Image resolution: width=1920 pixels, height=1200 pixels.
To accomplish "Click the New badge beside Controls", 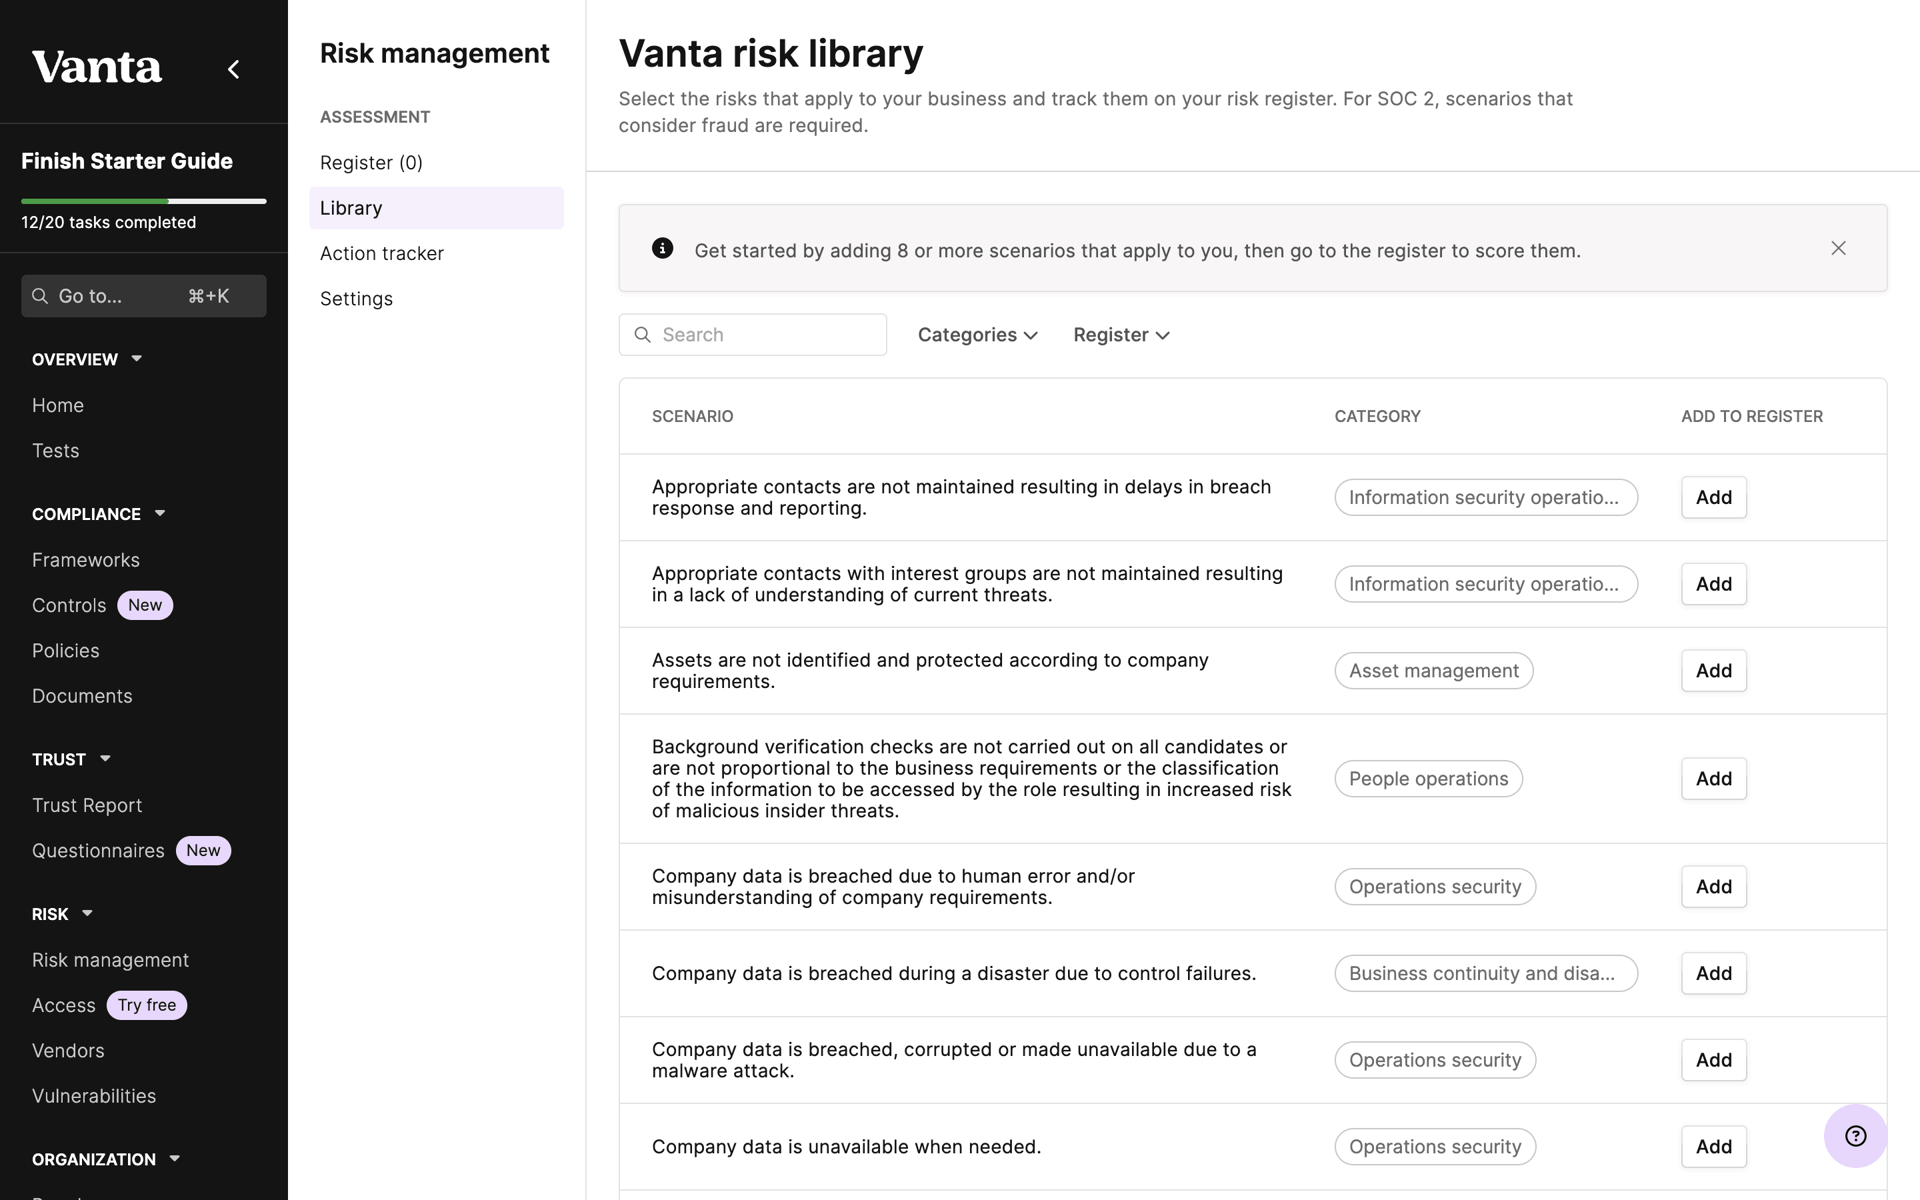I will [x=145, y=605].
